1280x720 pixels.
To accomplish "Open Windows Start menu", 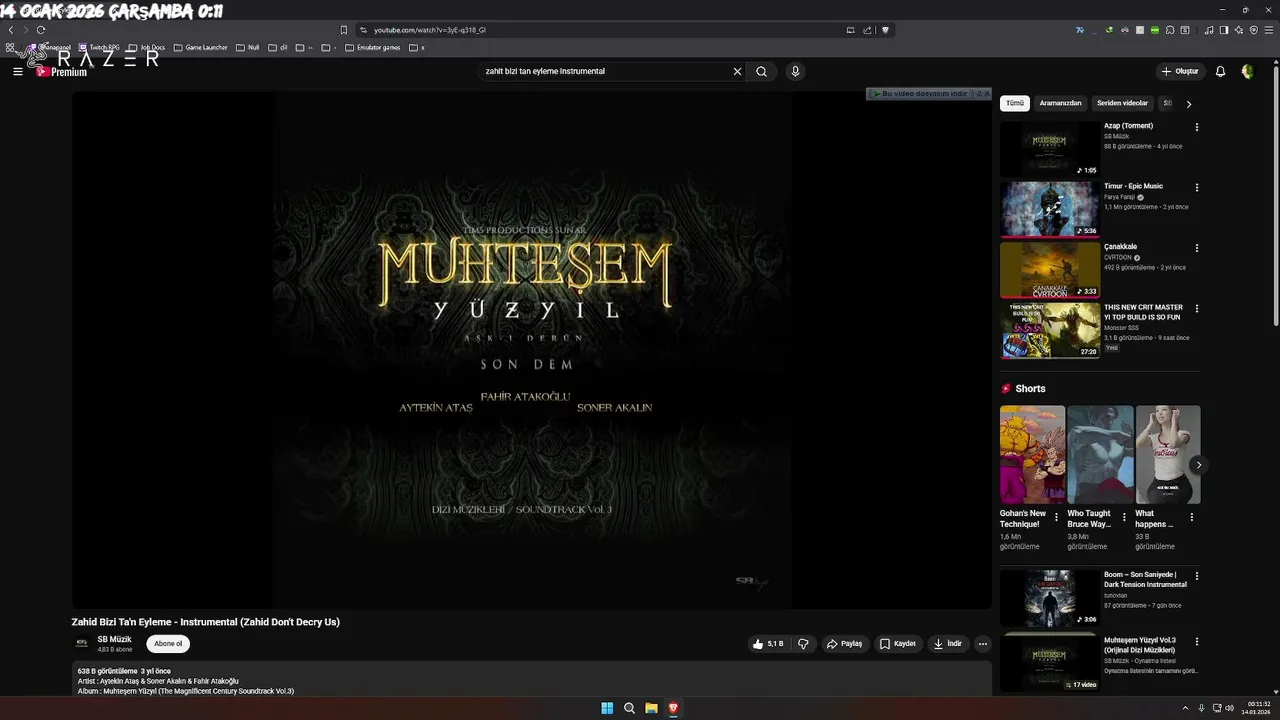I will (x=607, y=708).
